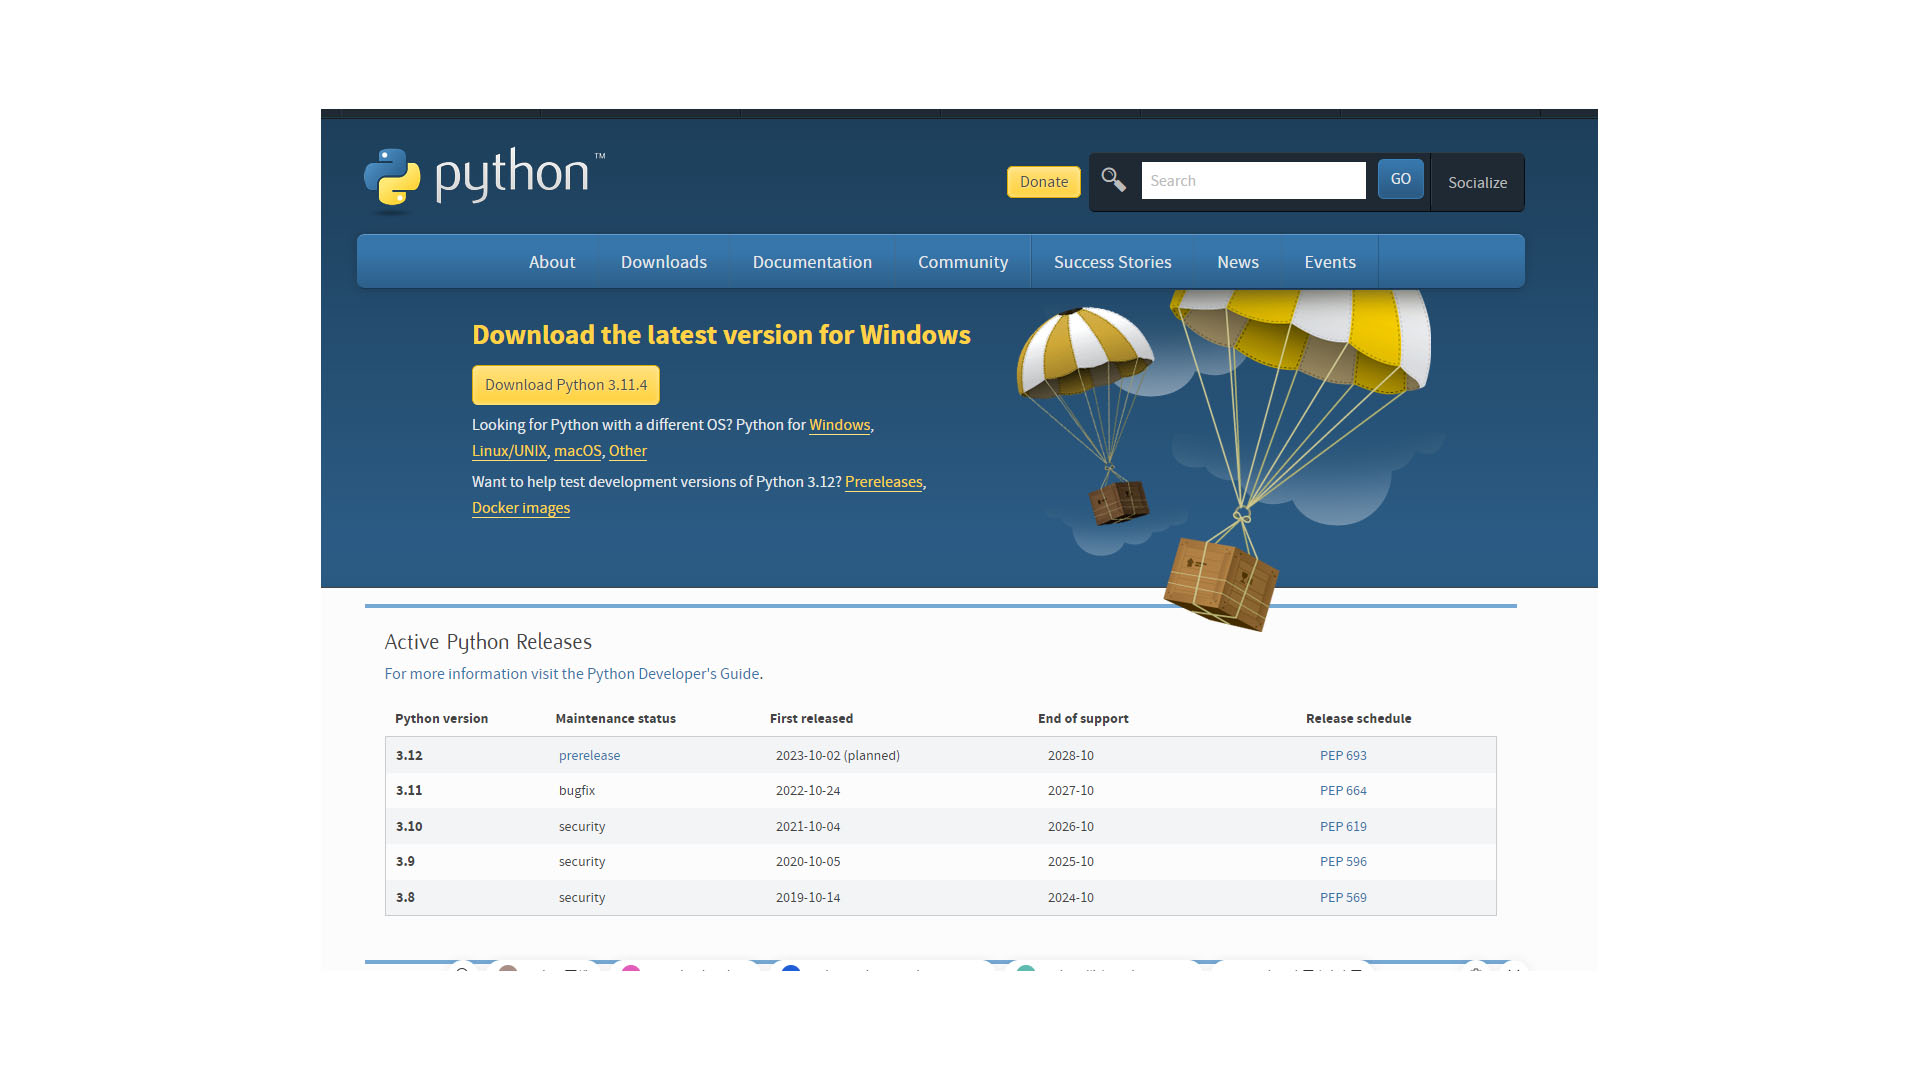Viewport: 1920px width, 1080px height.
Task: Open the PEP 596 release schedule
Action: pos(1343,862)
